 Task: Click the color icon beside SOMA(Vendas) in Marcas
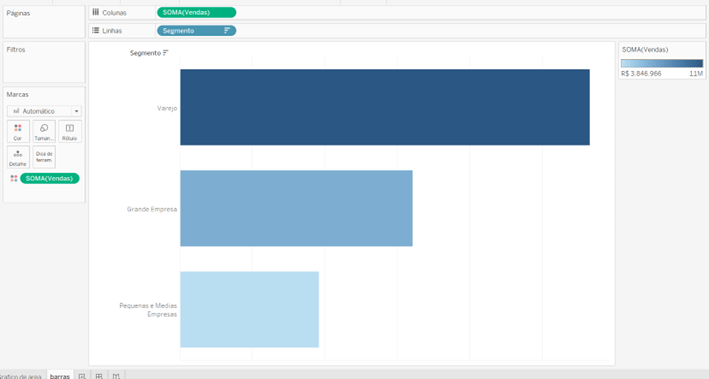tap(14, 179)
